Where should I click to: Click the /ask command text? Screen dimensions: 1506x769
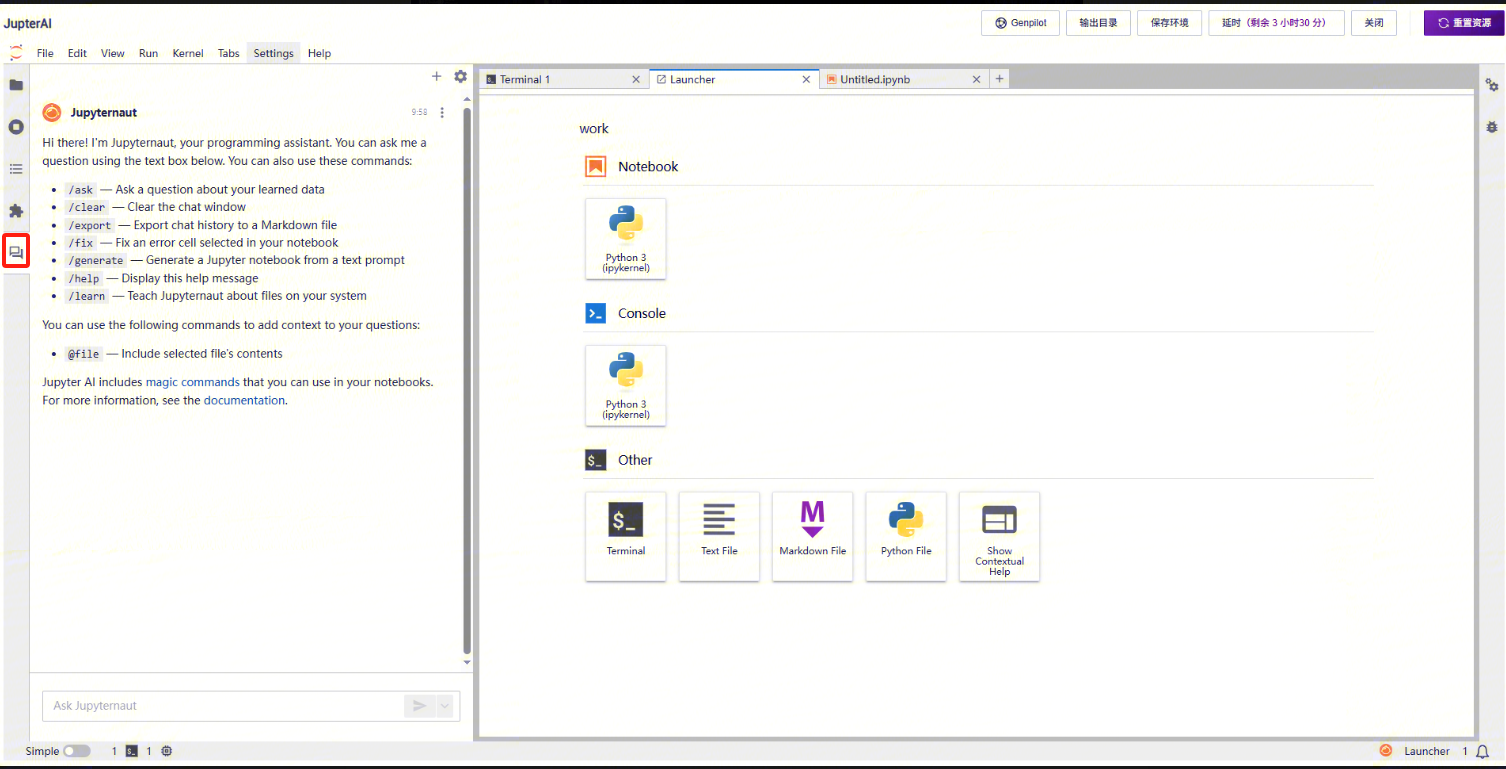click(81, 190)
